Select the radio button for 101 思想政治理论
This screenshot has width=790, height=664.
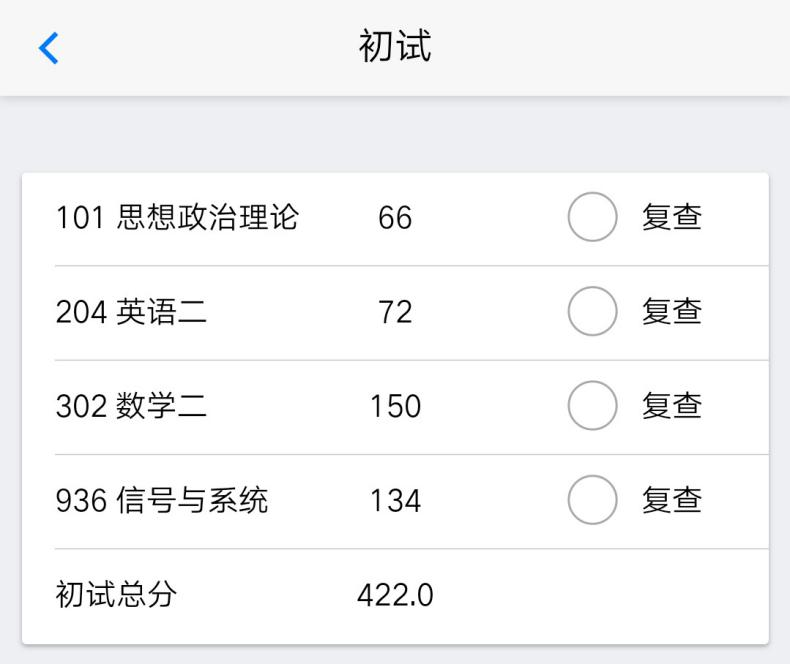592,217
